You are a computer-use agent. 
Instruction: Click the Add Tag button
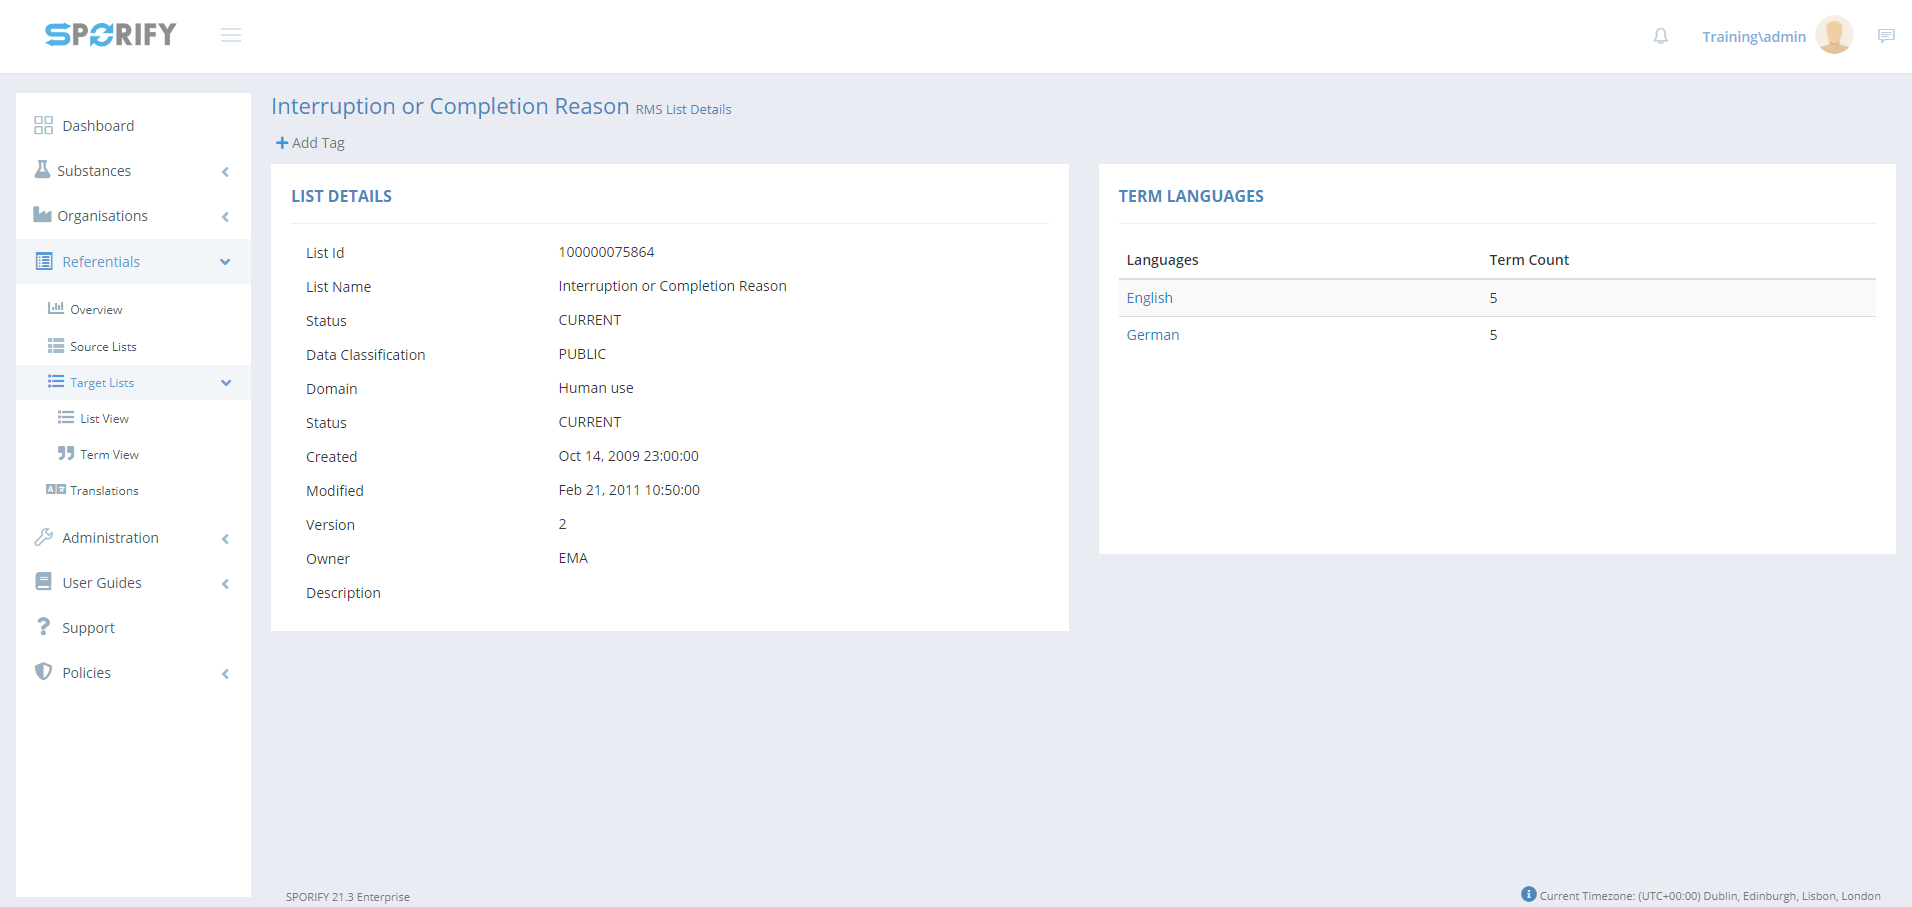point(310,143)
